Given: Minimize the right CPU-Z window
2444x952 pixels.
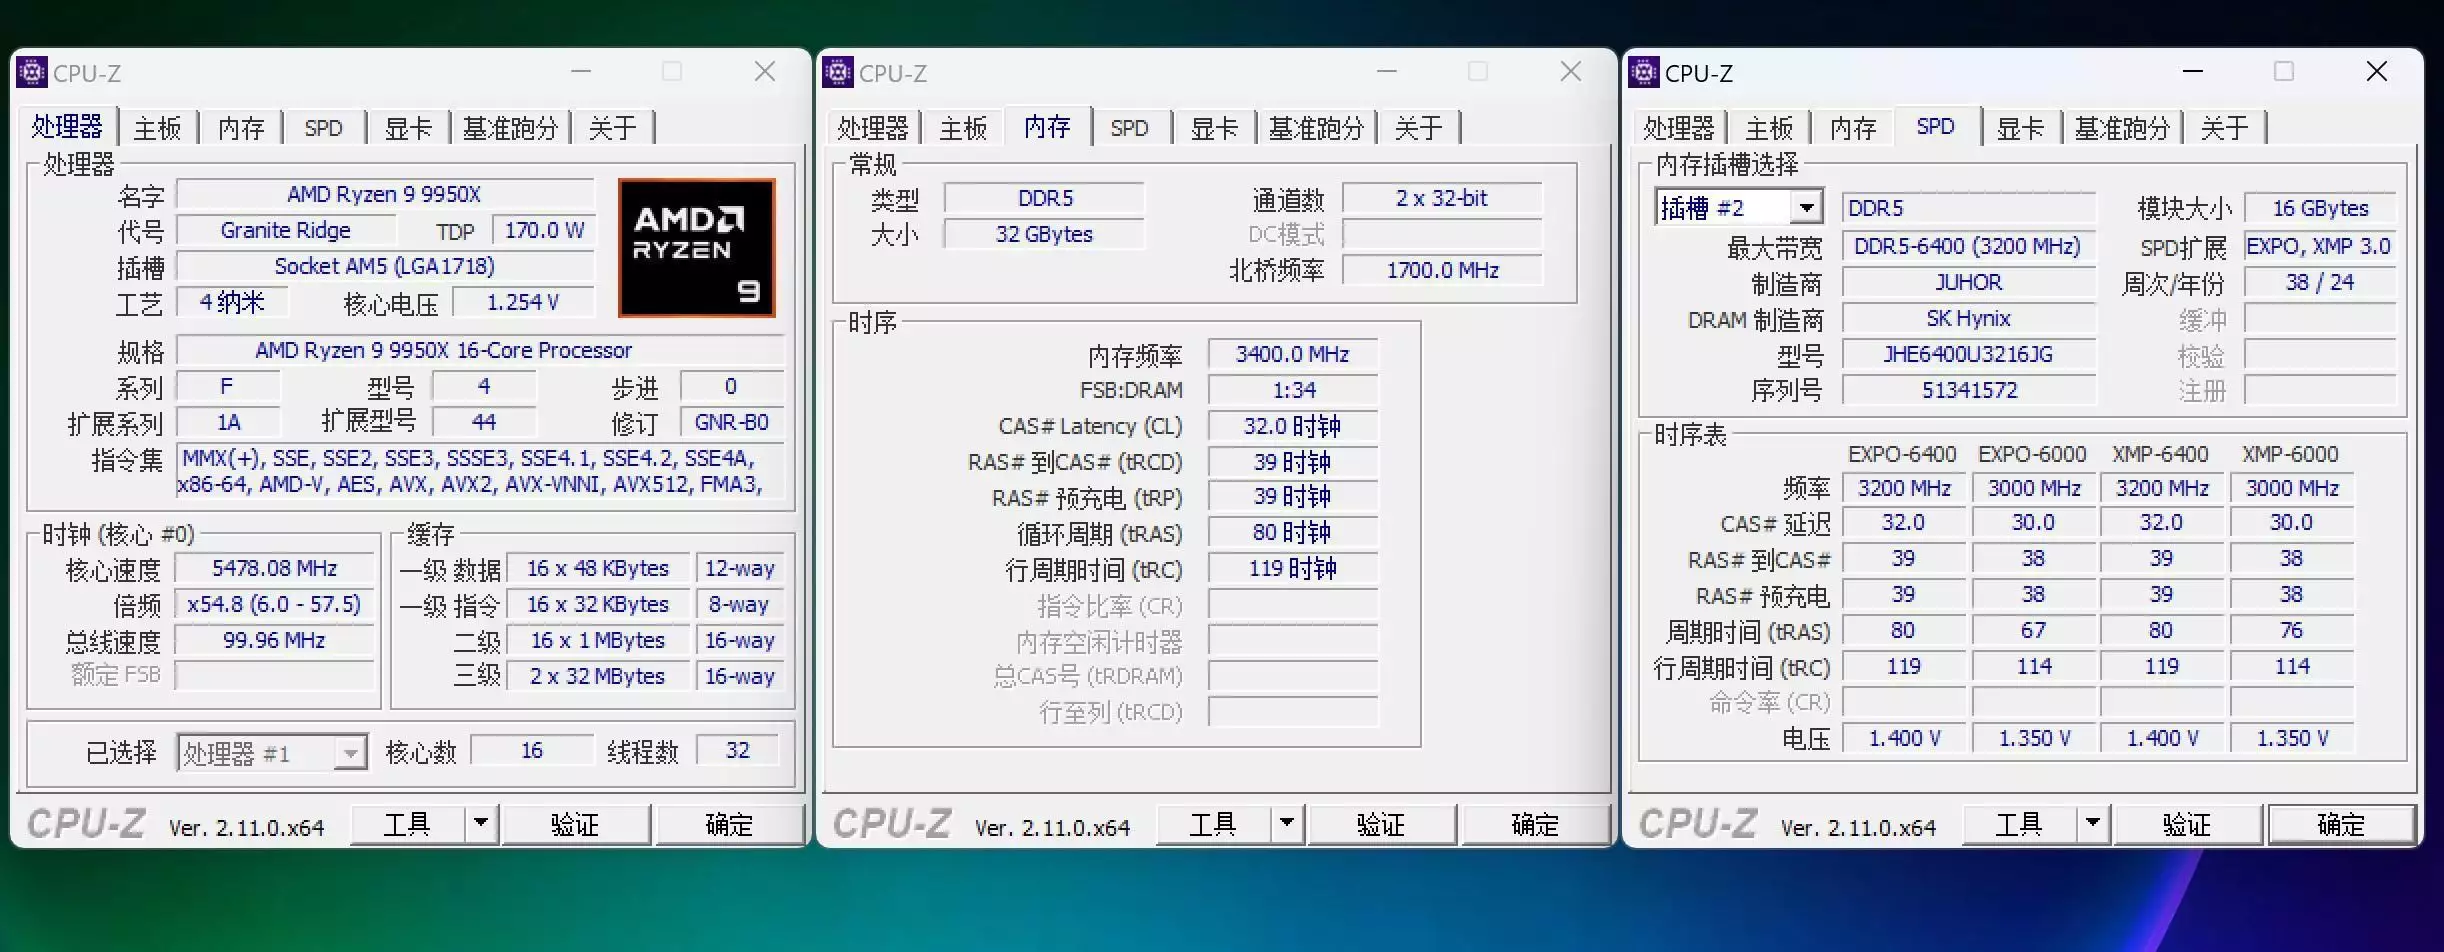Looking at the screenshot, I should [2193, 71].
